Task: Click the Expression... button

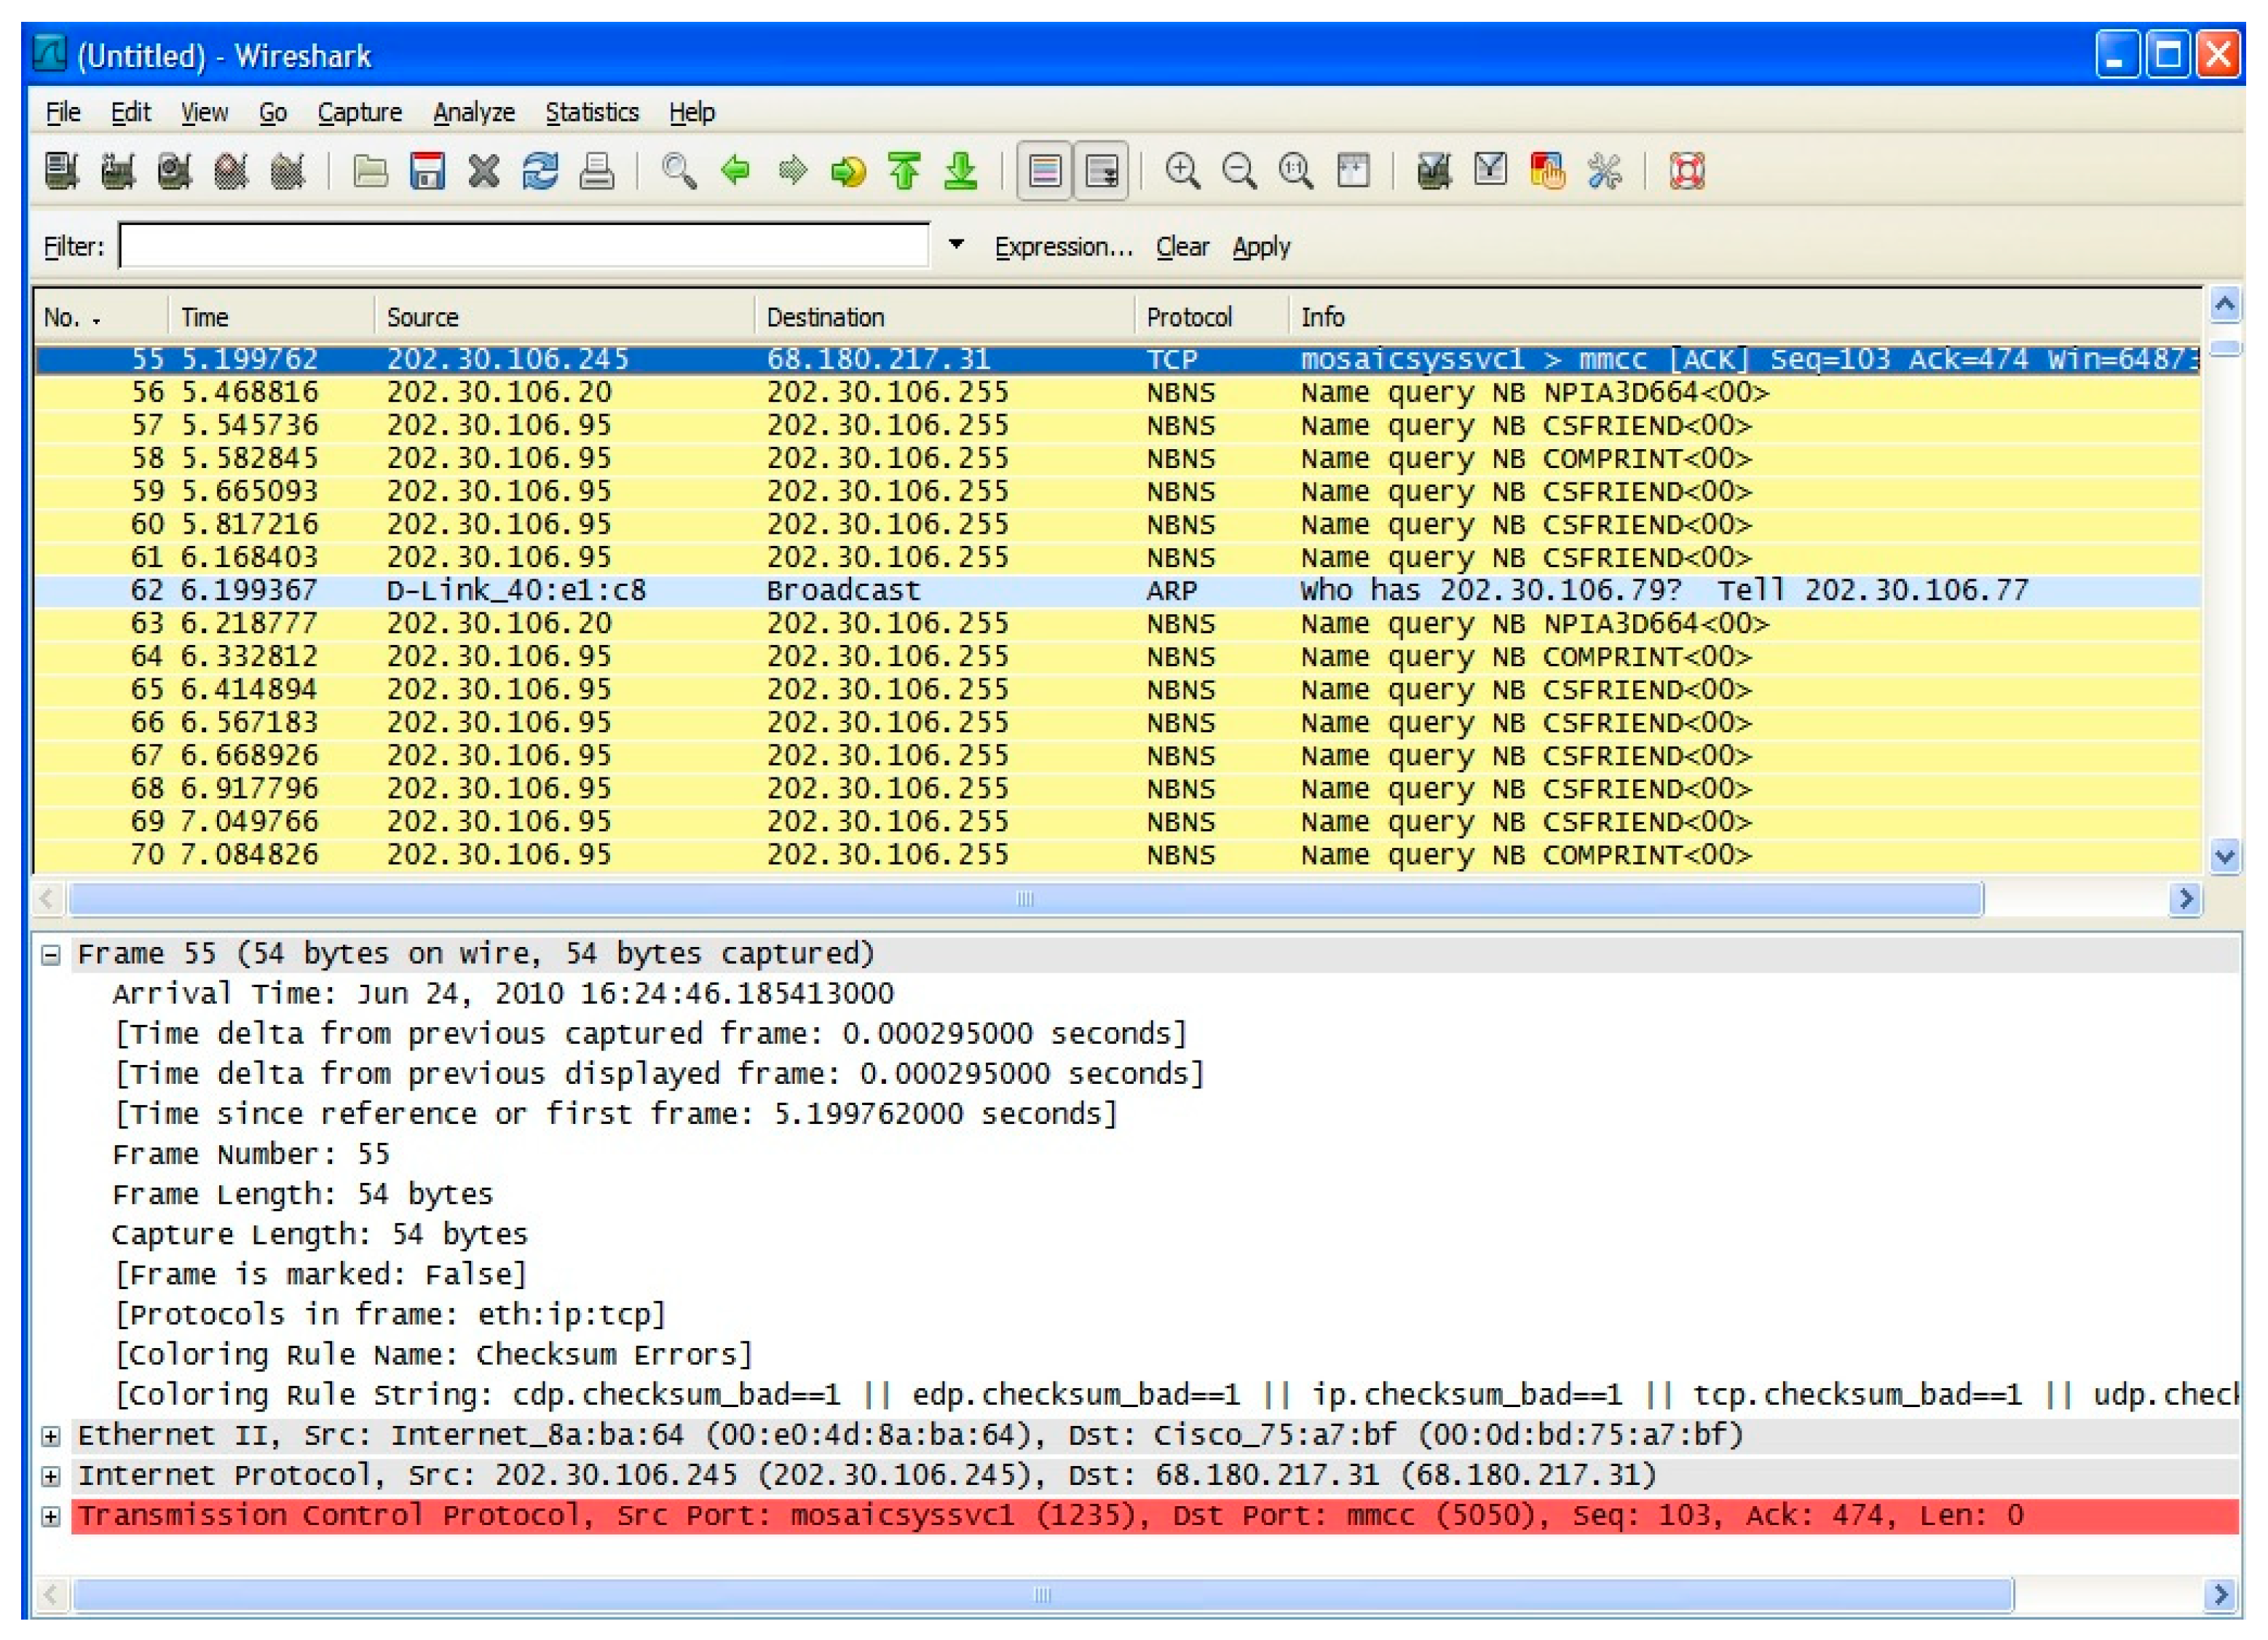Action: pos(1063,247)
